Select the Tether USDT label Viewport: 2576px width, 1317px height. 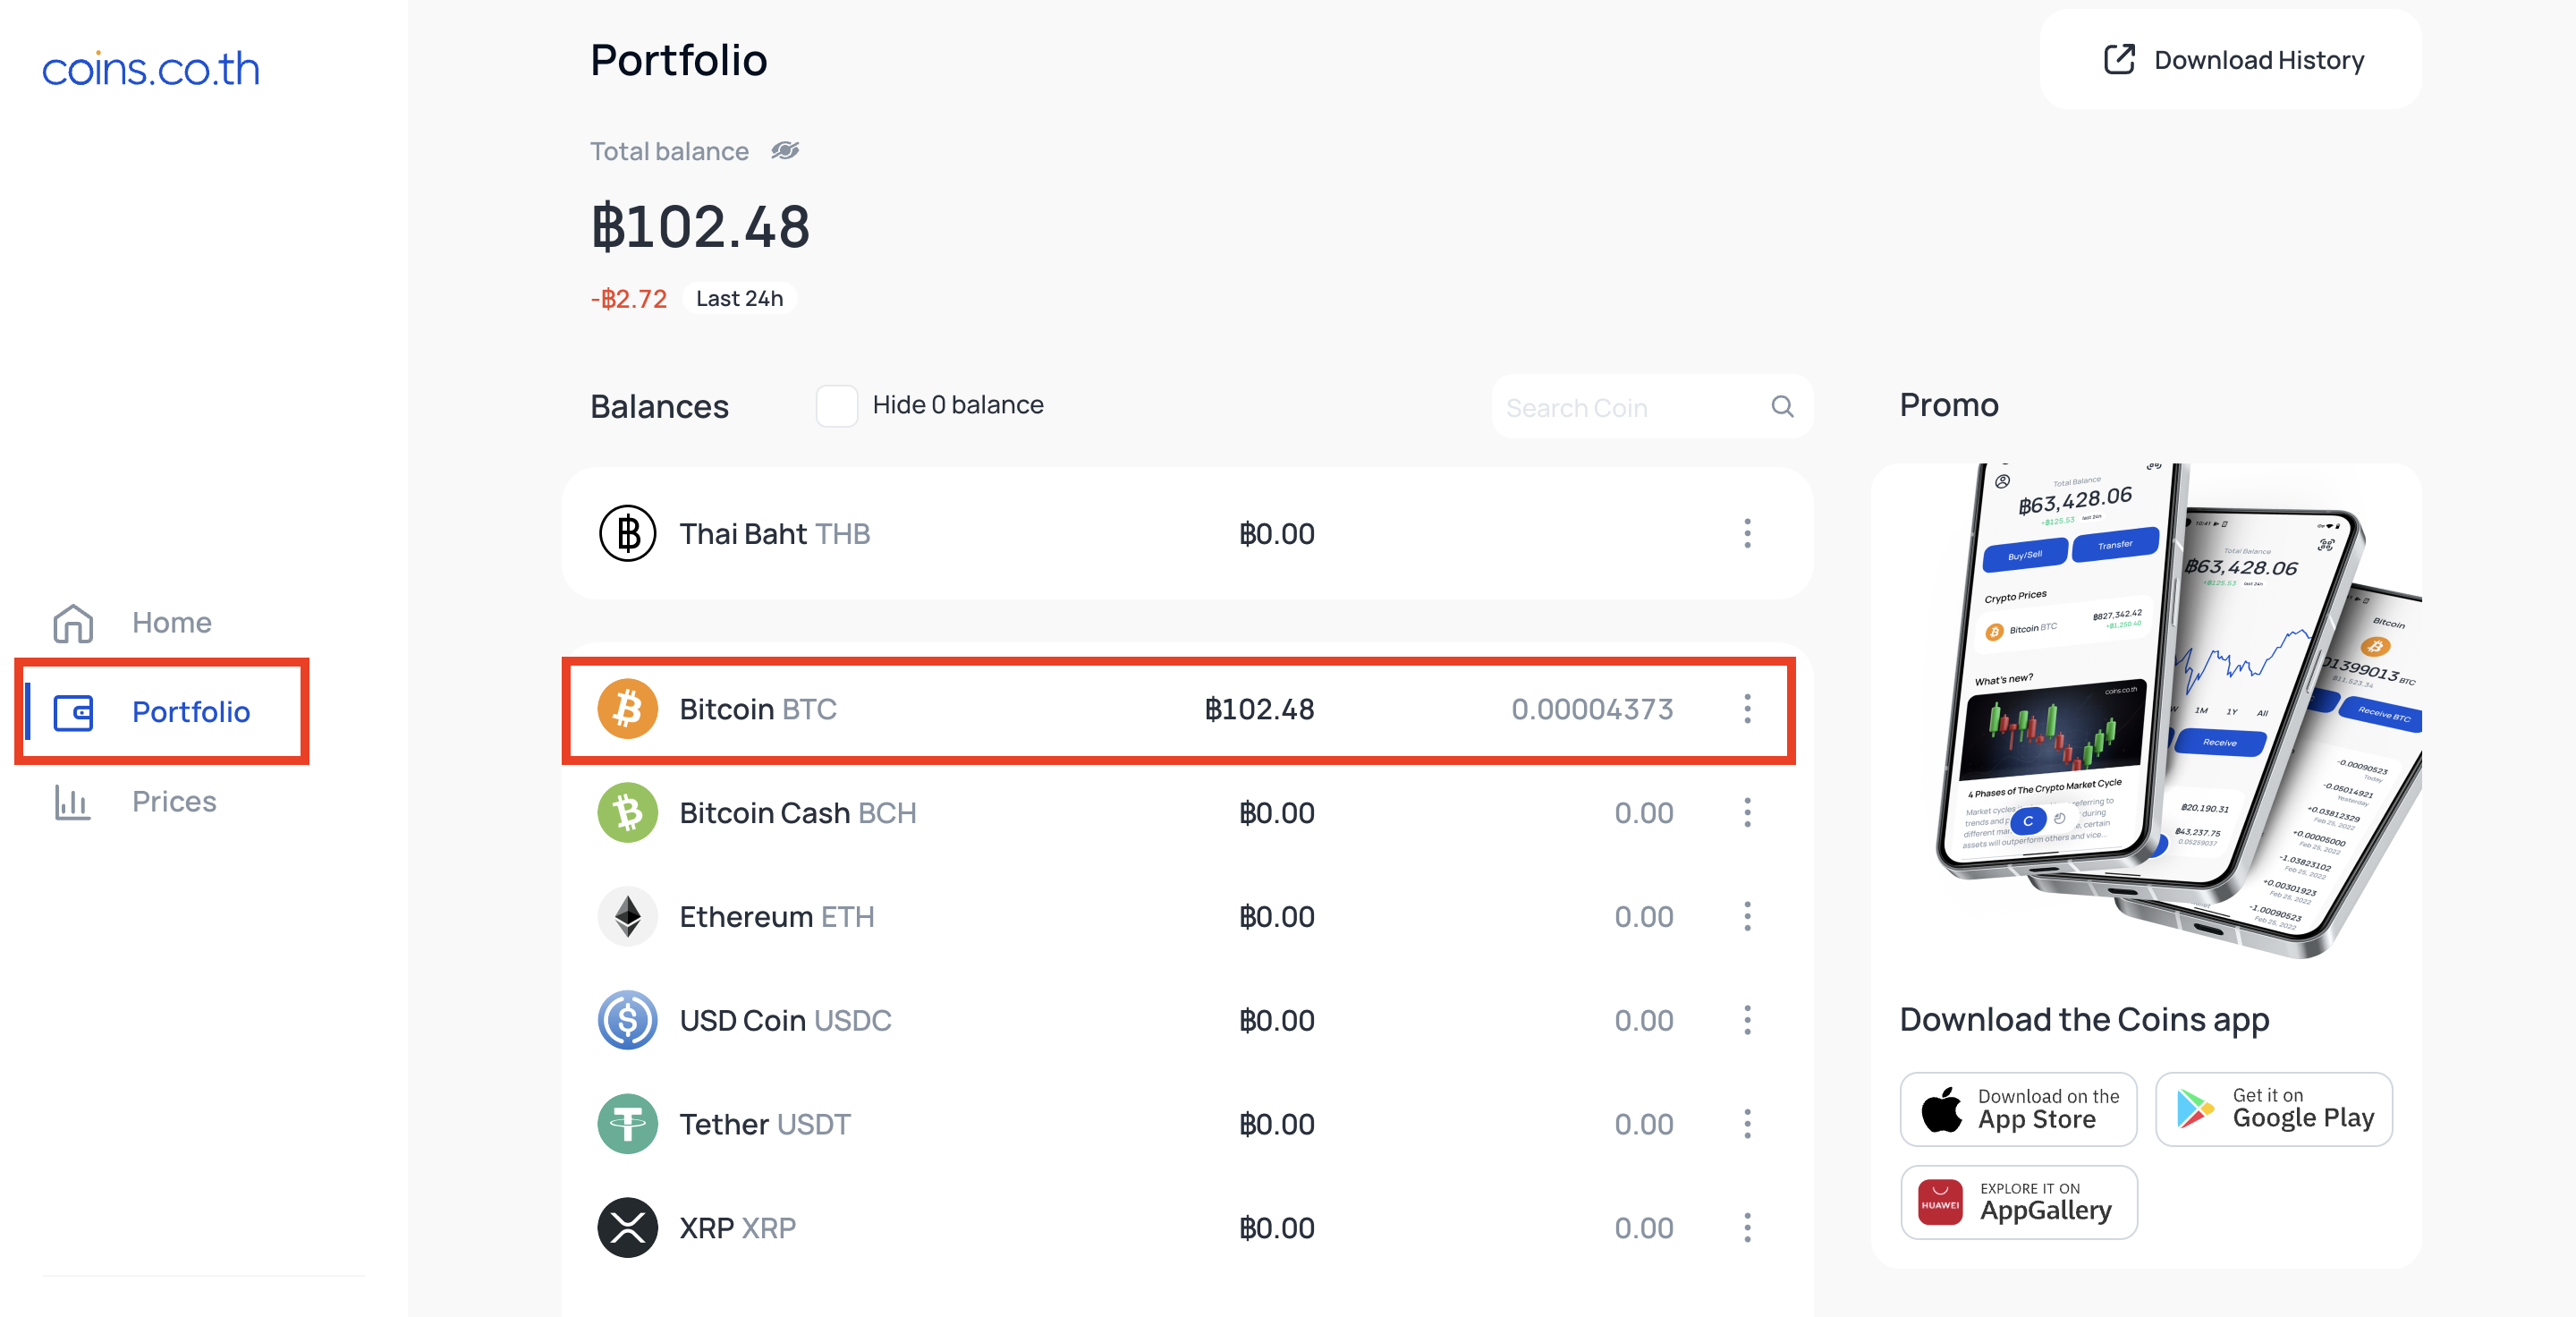765,1125
